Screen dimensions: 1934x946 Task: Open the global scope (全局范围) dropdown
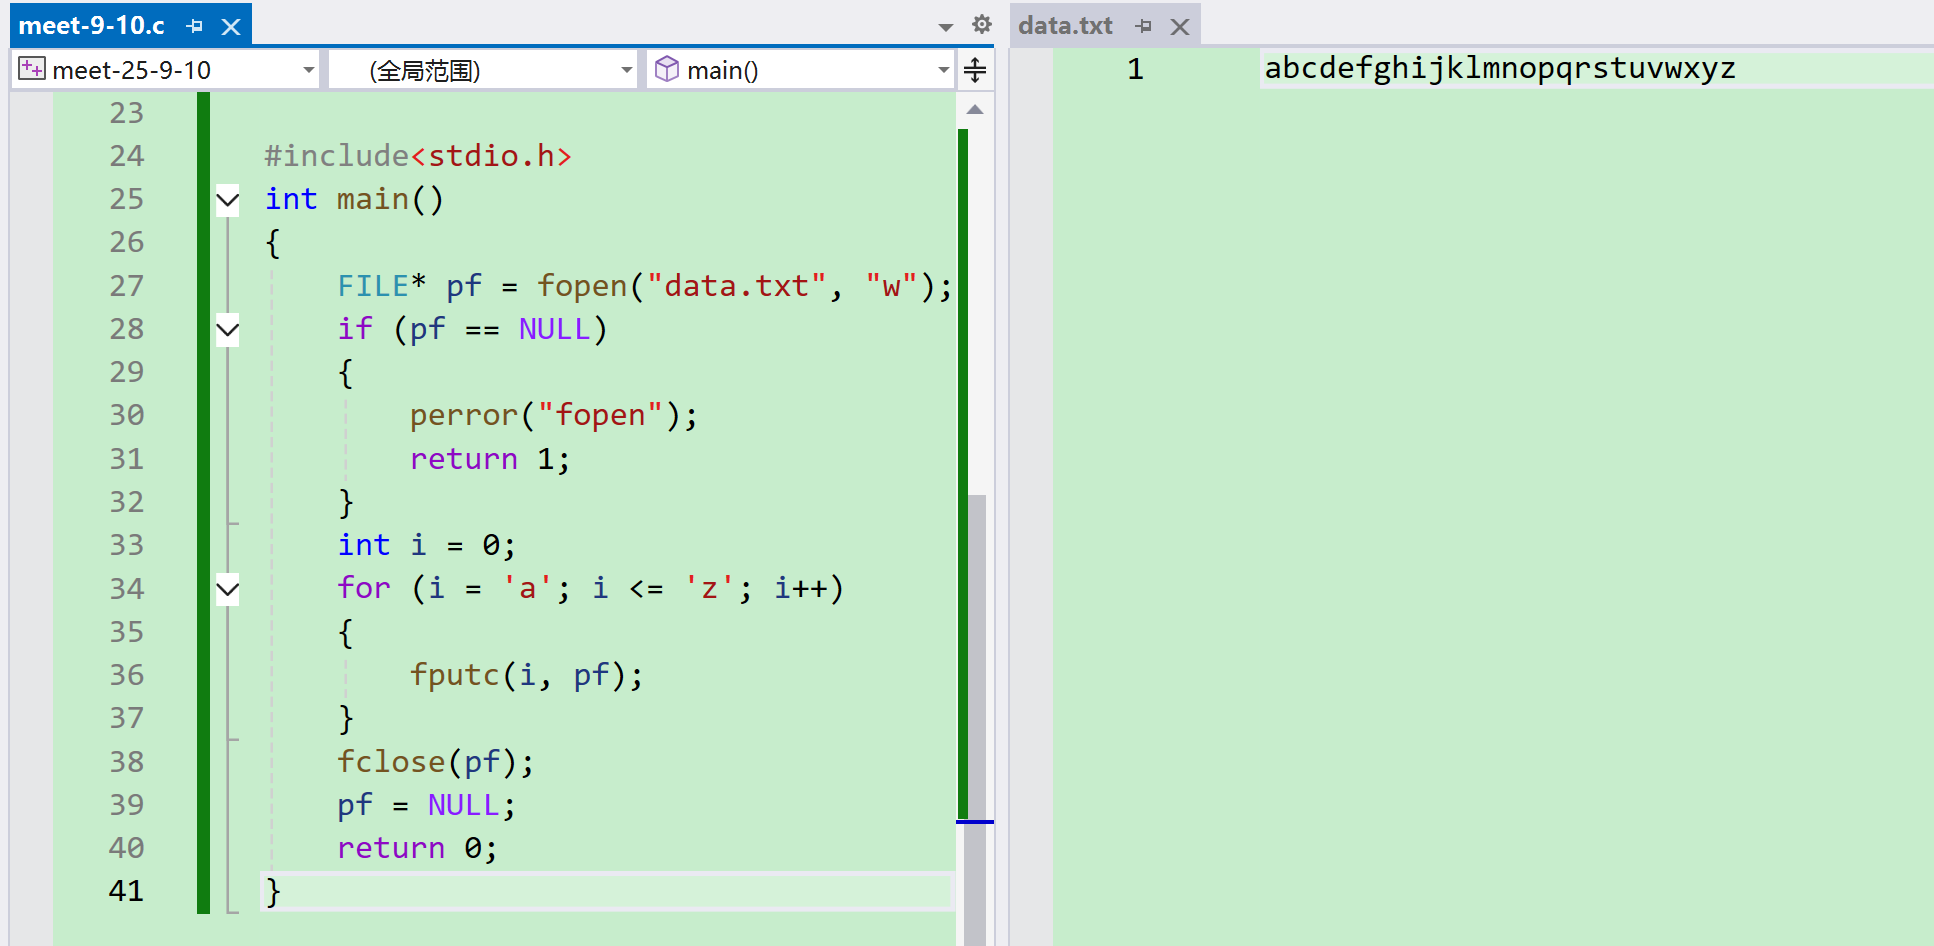coord(627,70)
